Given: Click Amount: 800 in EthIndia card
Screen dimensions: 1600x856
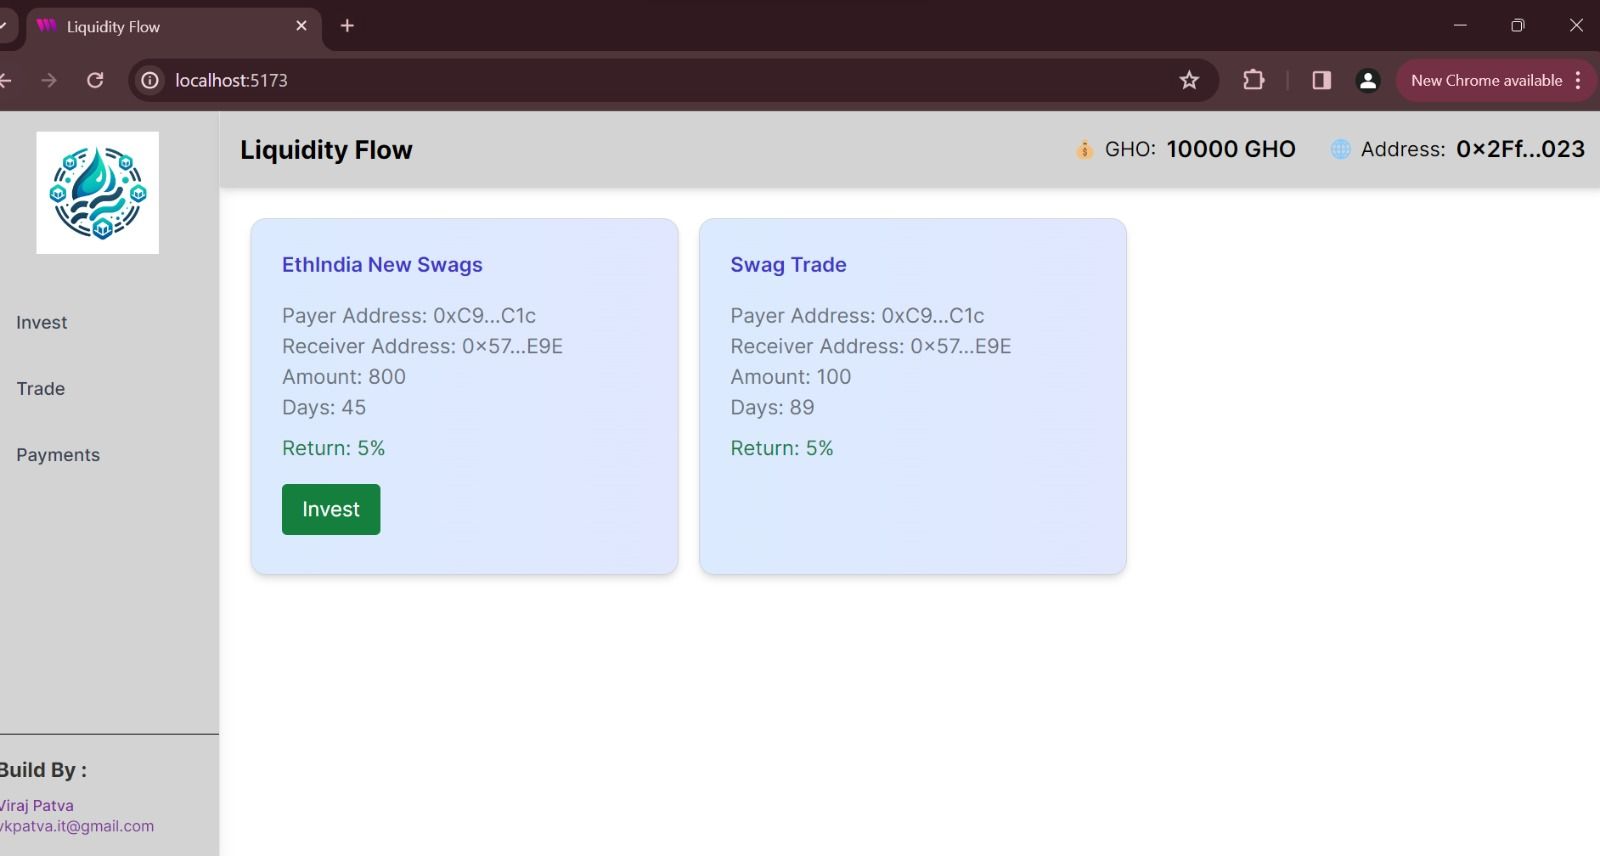Looking at the screenshot, I should click(344, 377).
